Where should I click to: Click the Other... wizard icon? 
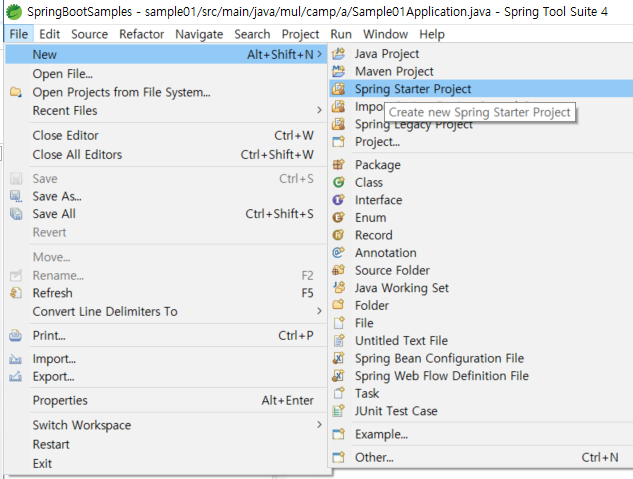338,457
